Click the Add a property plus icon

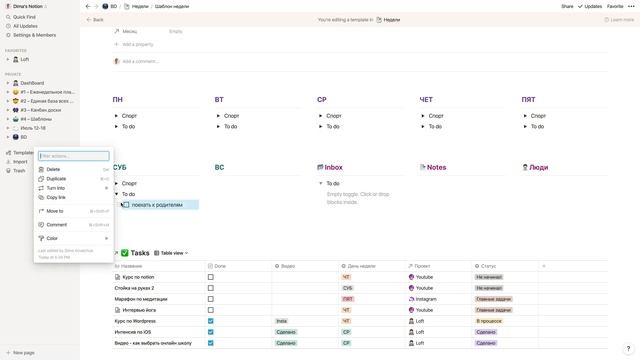click(x=116, y=44)
